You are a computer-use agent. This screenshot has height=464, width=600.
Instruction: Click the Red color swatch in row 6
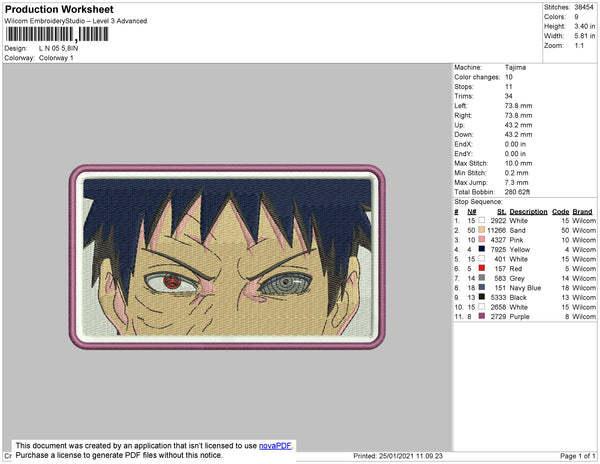482,268
